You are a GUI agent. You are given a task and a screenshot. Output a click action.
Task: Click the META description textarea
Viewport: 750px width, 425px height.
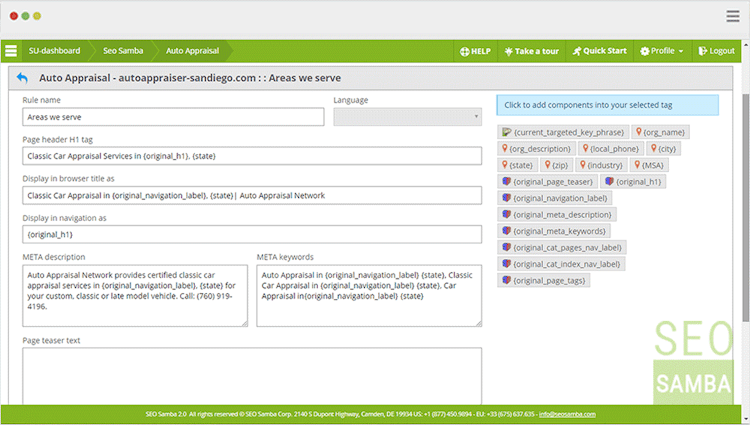[135, 296]
